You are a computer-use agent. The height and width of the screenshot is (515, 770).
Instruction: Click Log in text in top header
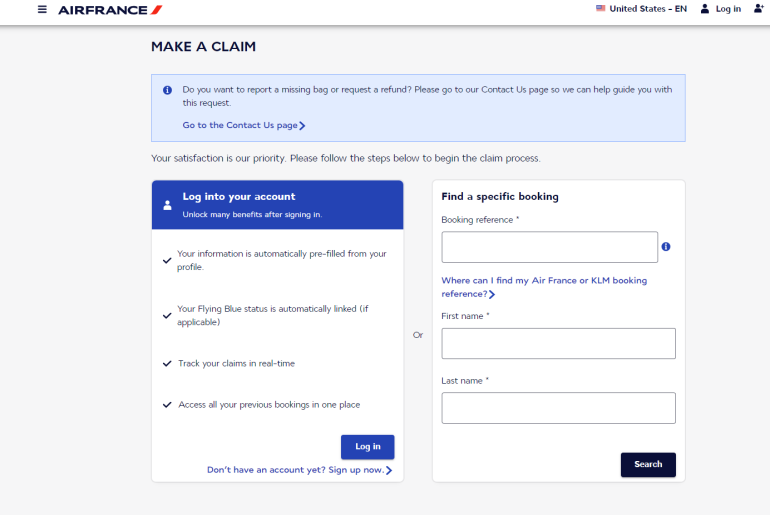click(x=728, y=9)
